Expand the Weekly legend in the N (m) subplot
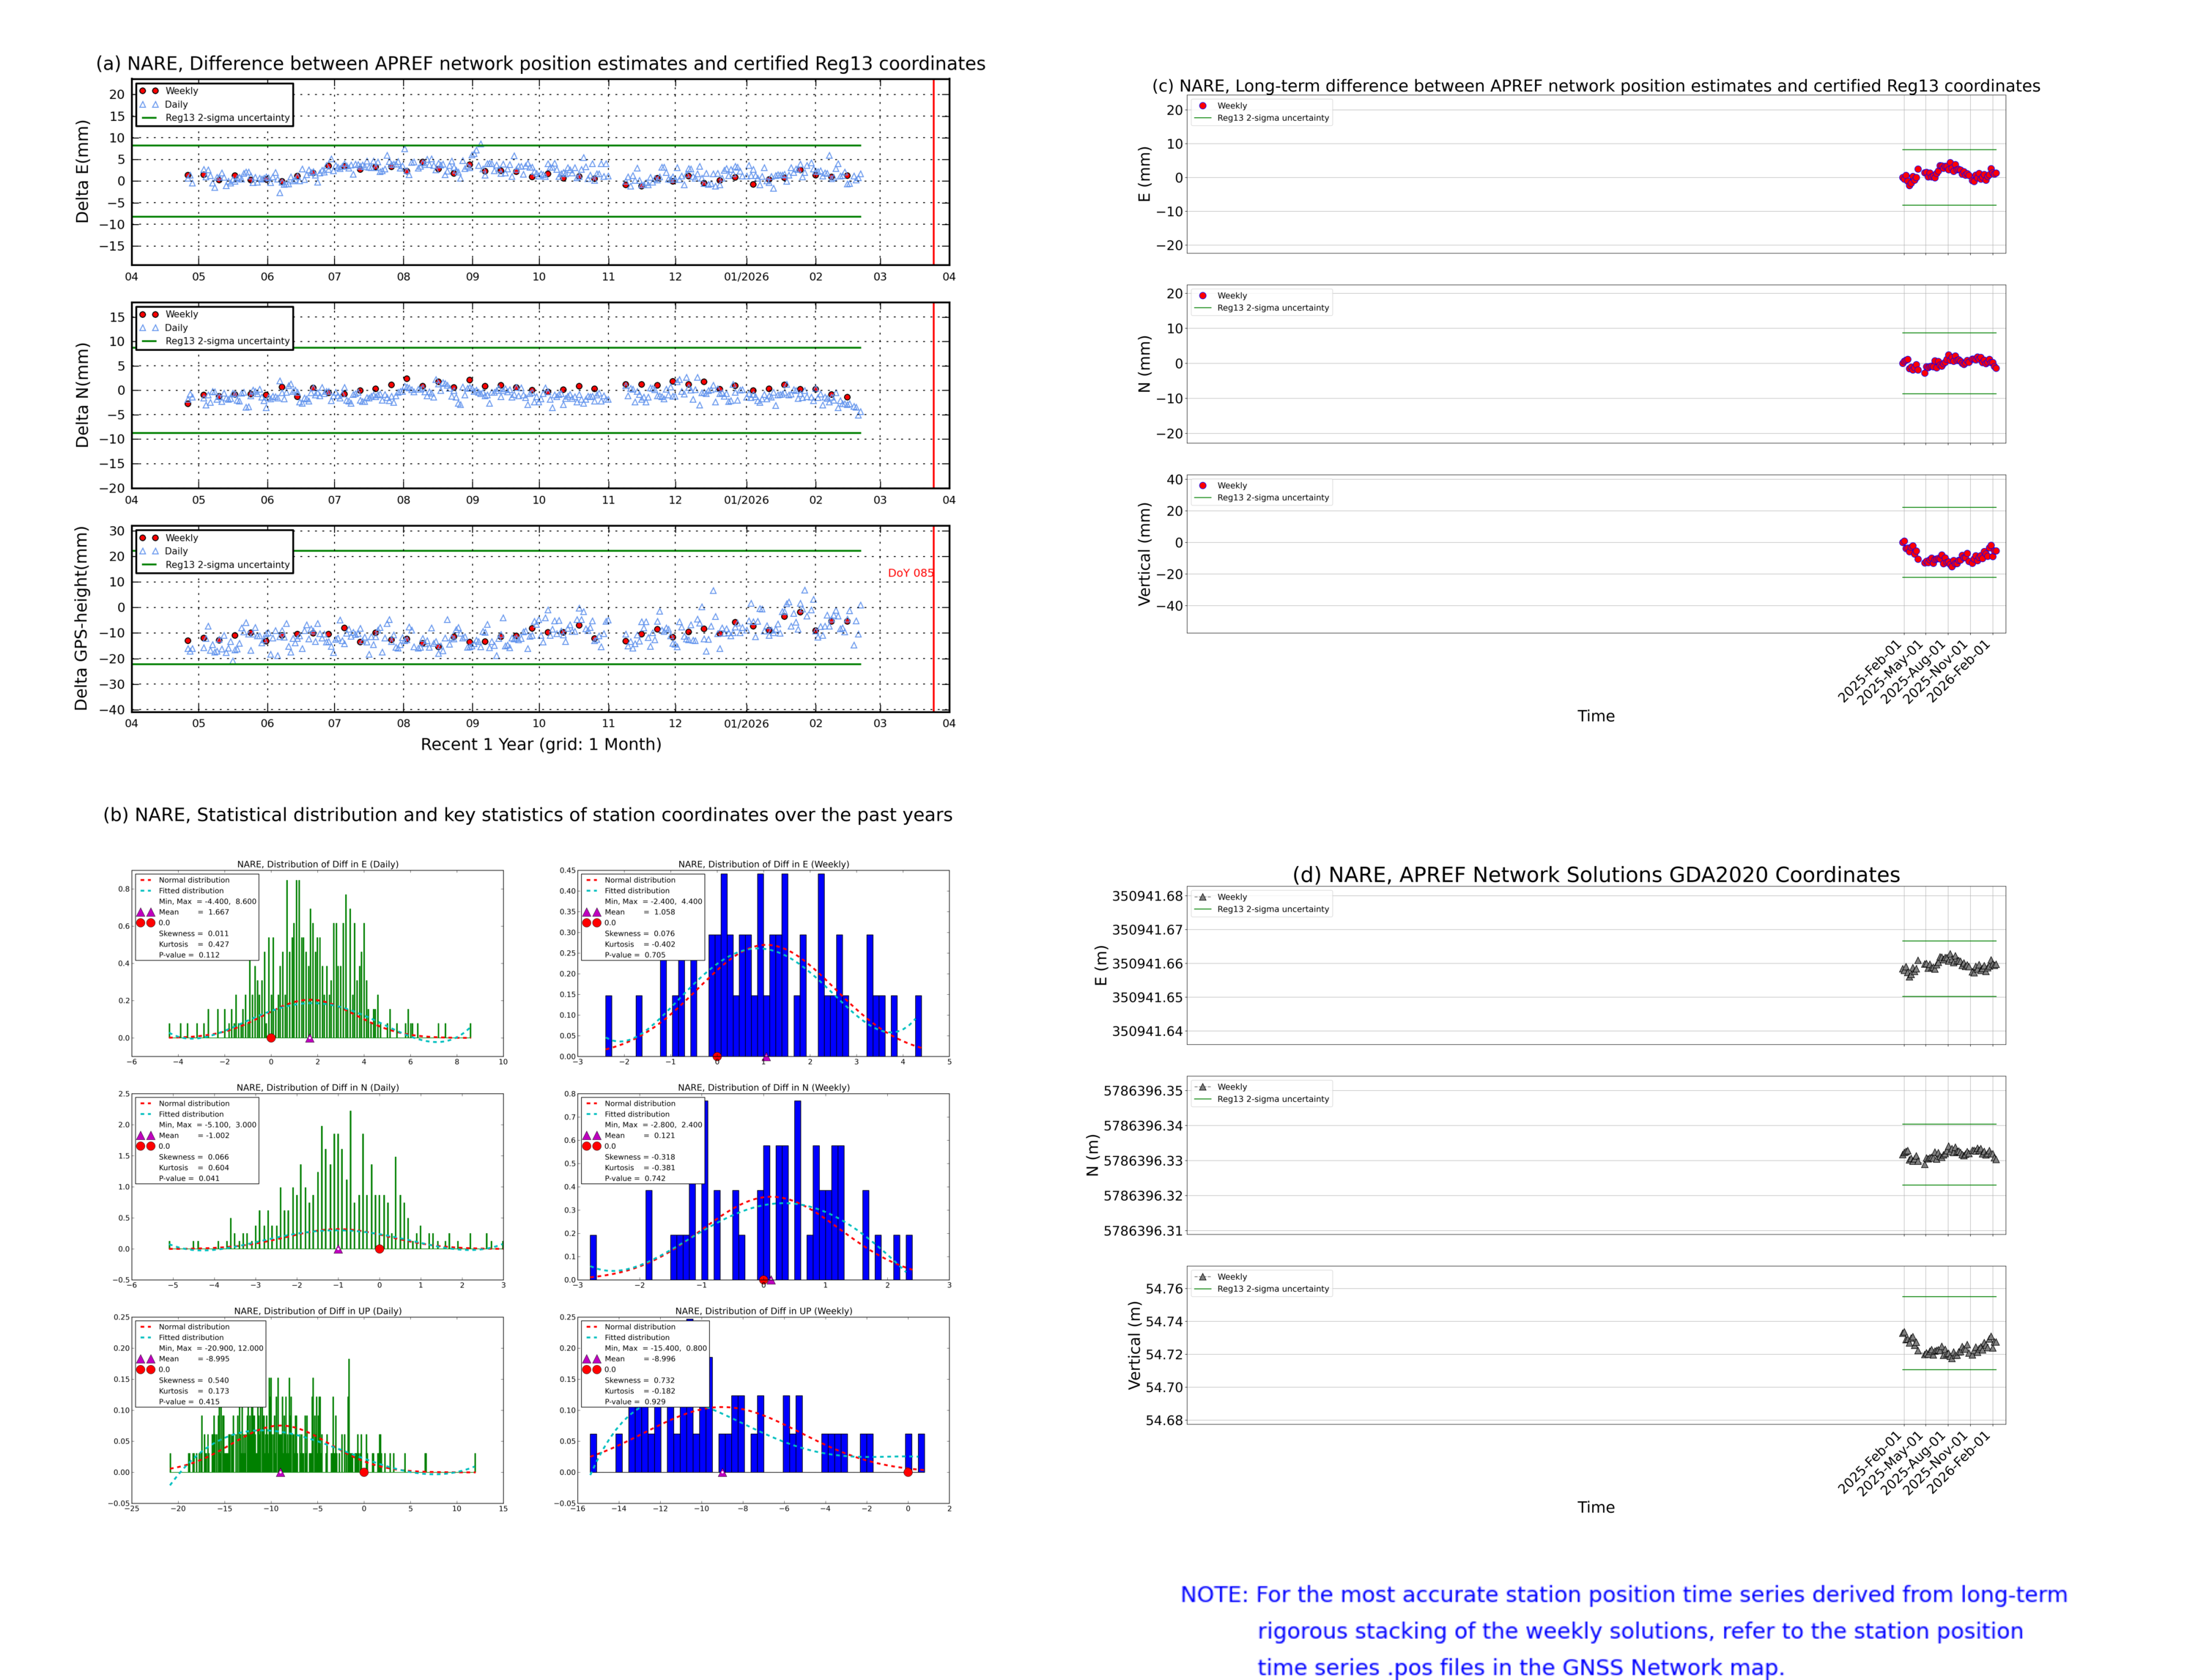 click(x=1232, y=1087)
